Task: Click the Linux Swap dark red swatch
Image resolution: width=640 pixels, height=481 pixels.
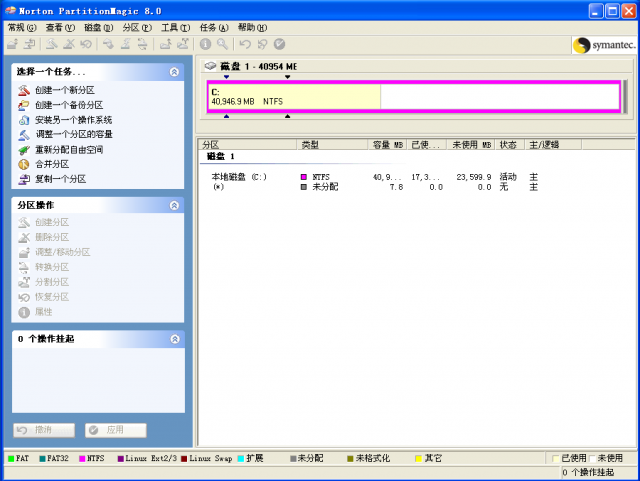Action: pos(184,459)
